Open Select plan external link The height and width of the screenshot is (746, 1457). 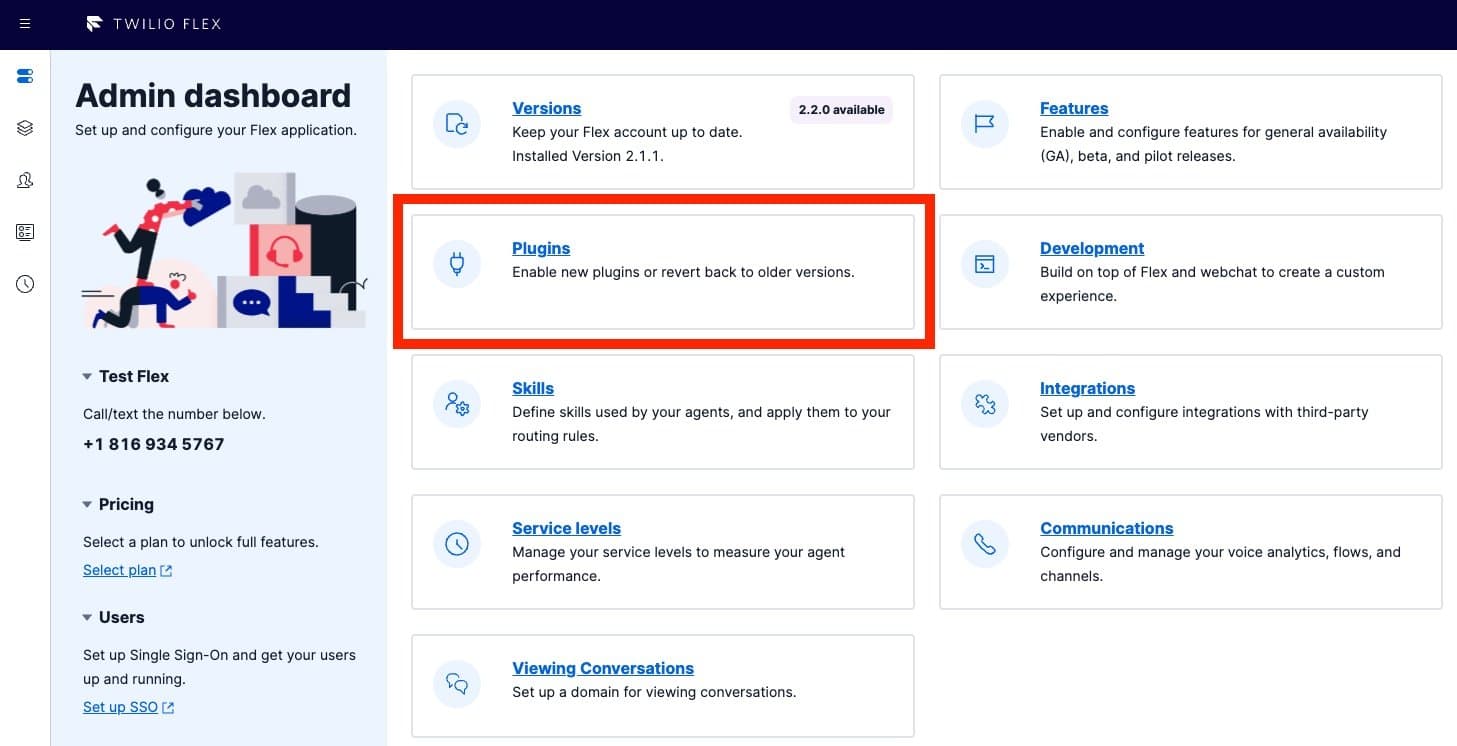[127, 570]
